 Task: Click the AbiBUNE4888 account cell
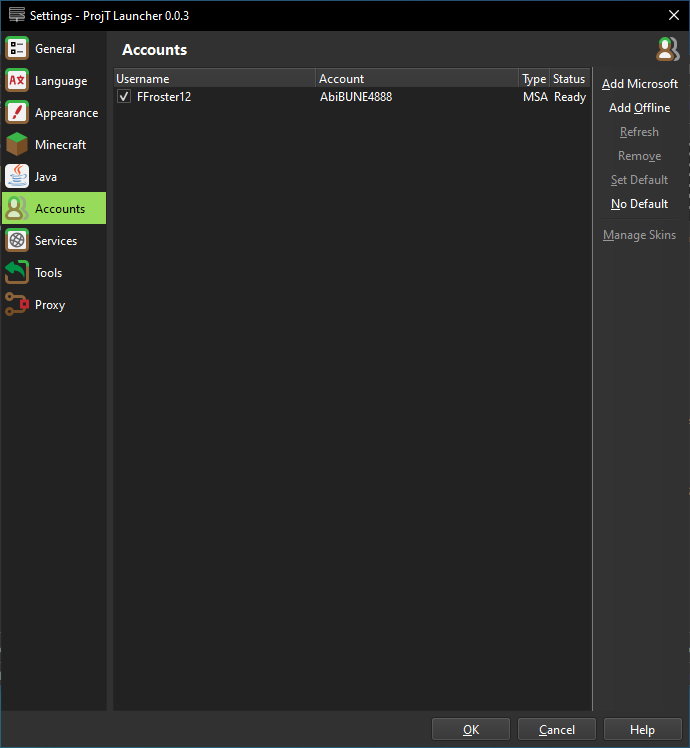click(356, 97)
